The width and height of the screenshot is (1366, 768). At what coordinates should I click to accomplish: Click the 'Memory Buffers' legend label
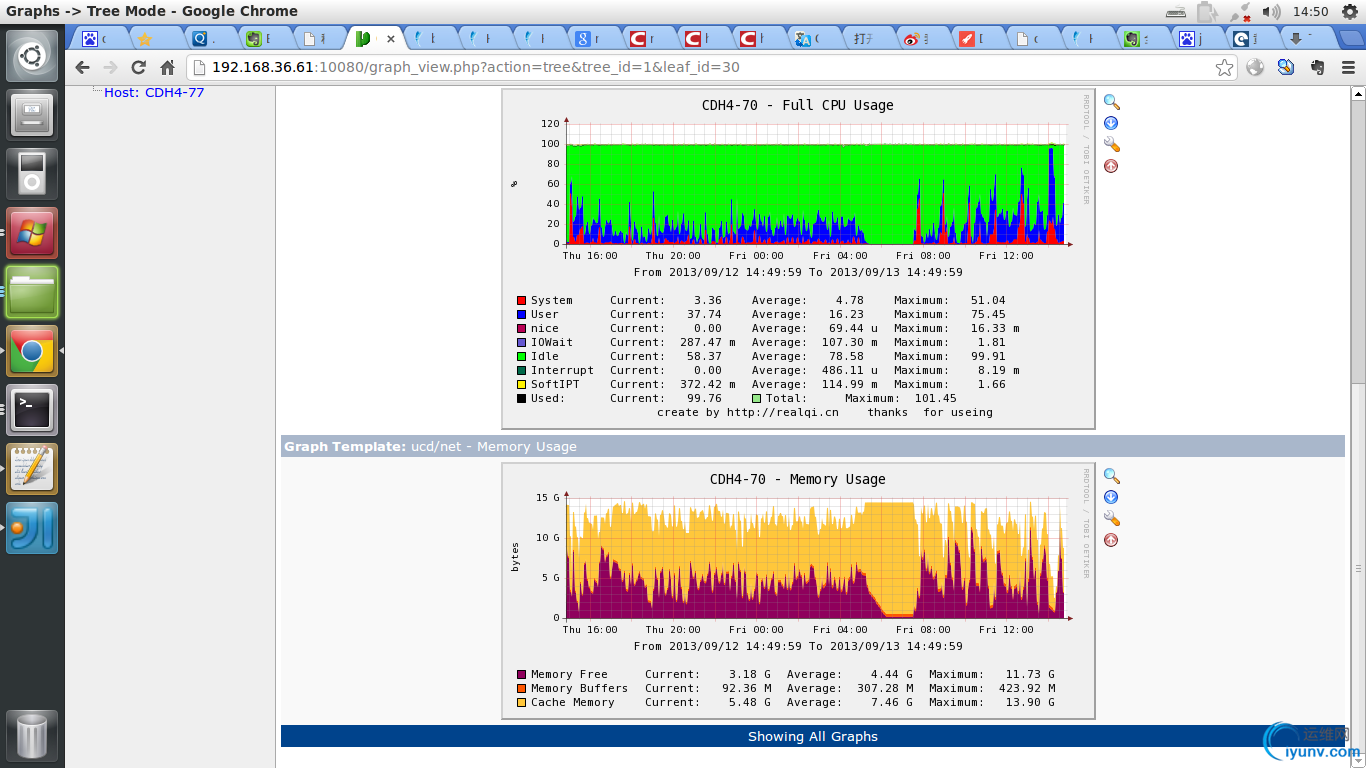coord(580,688)
